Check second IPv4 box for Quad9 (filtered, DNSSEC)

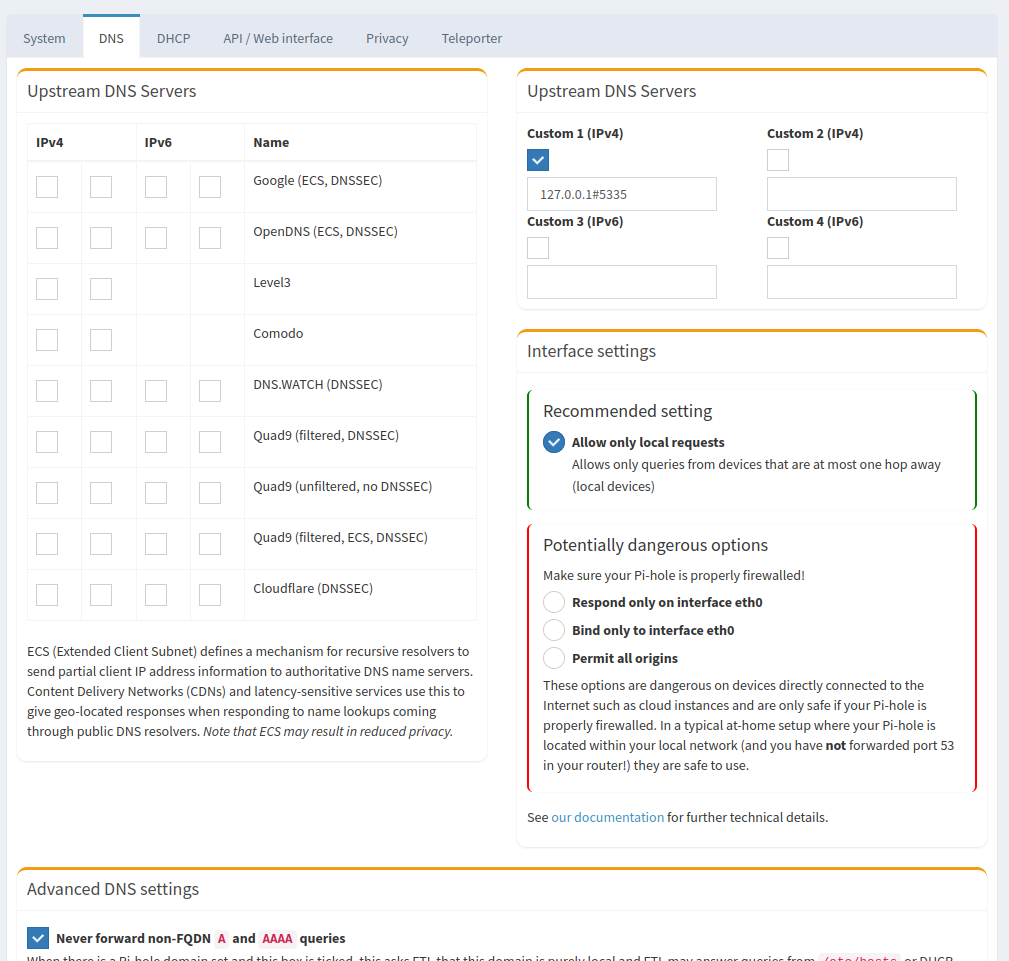click(101, 442)
